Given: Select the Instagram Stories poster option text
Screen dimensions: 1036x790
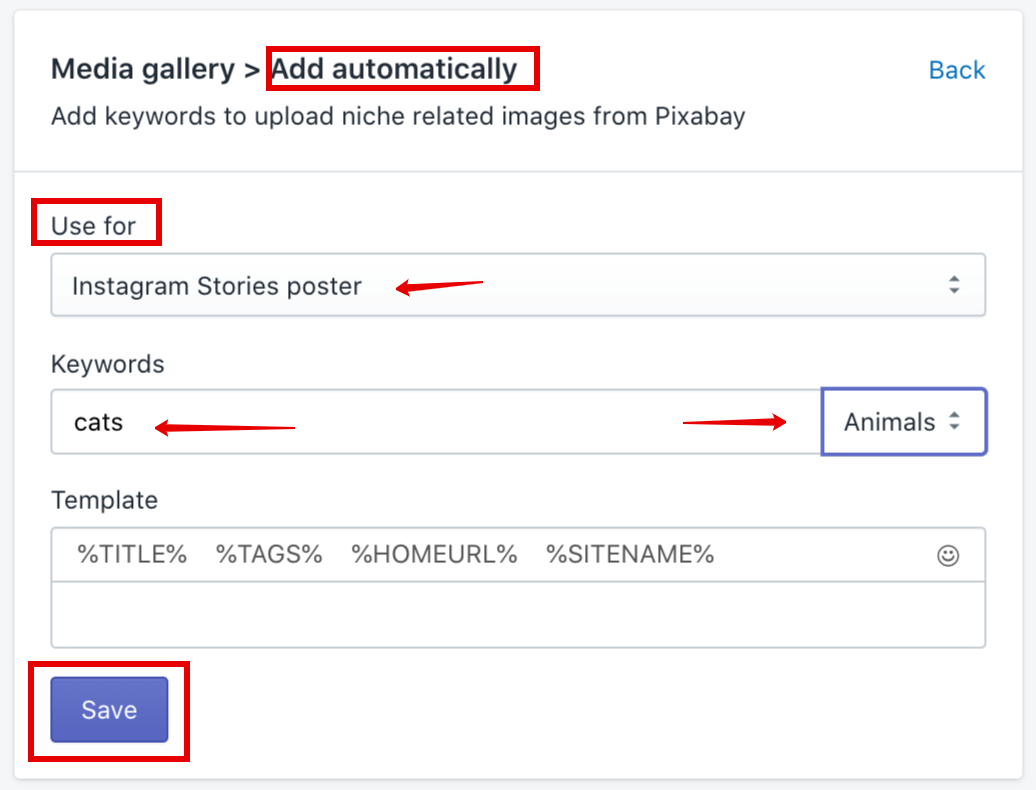Looking at the screenshot, I should click(217, 286).
